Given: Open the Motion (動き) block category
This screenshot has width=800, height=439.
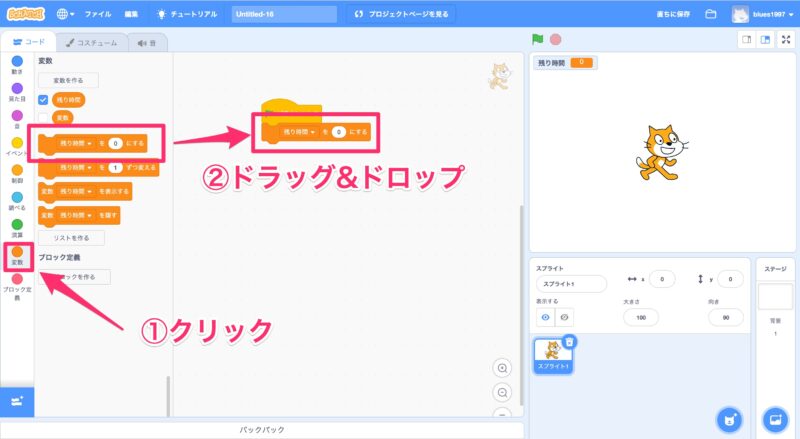Looking at the screenshot, I should 17,65.
